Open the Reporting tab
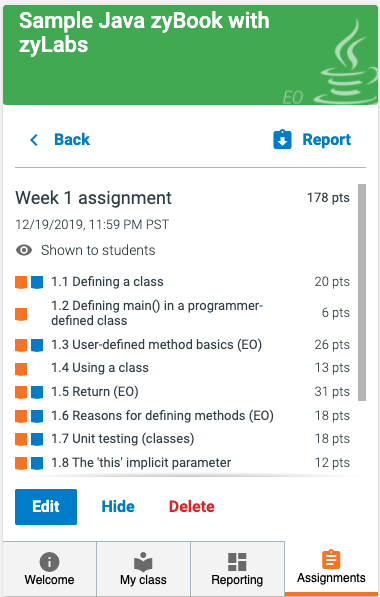 coord(237,568)
